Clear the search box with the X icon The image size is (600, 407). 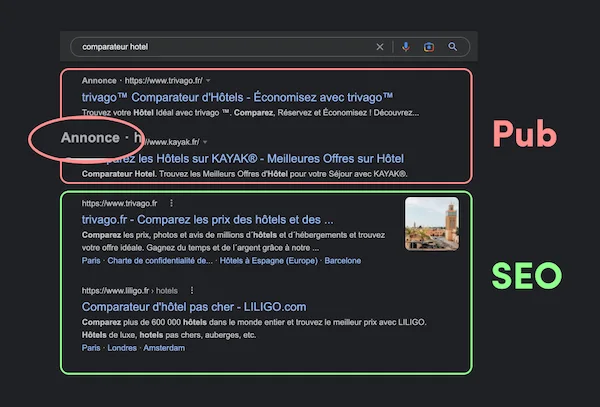[380, 47]
